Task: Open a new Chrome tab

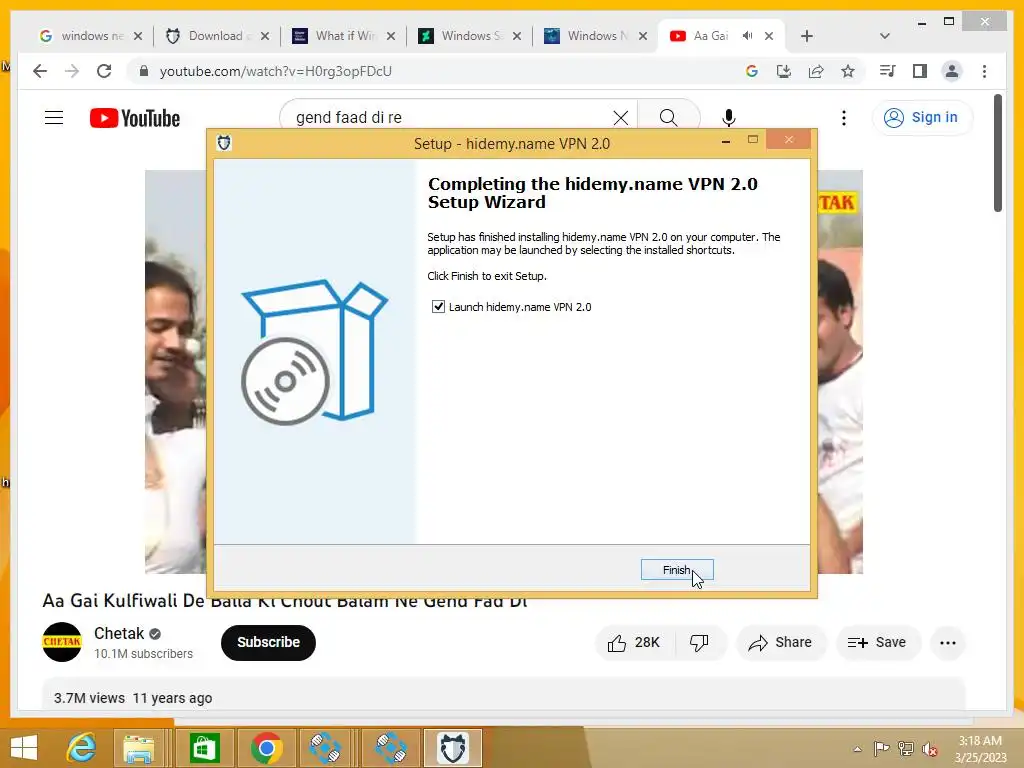Action: (x=807, y=36)
